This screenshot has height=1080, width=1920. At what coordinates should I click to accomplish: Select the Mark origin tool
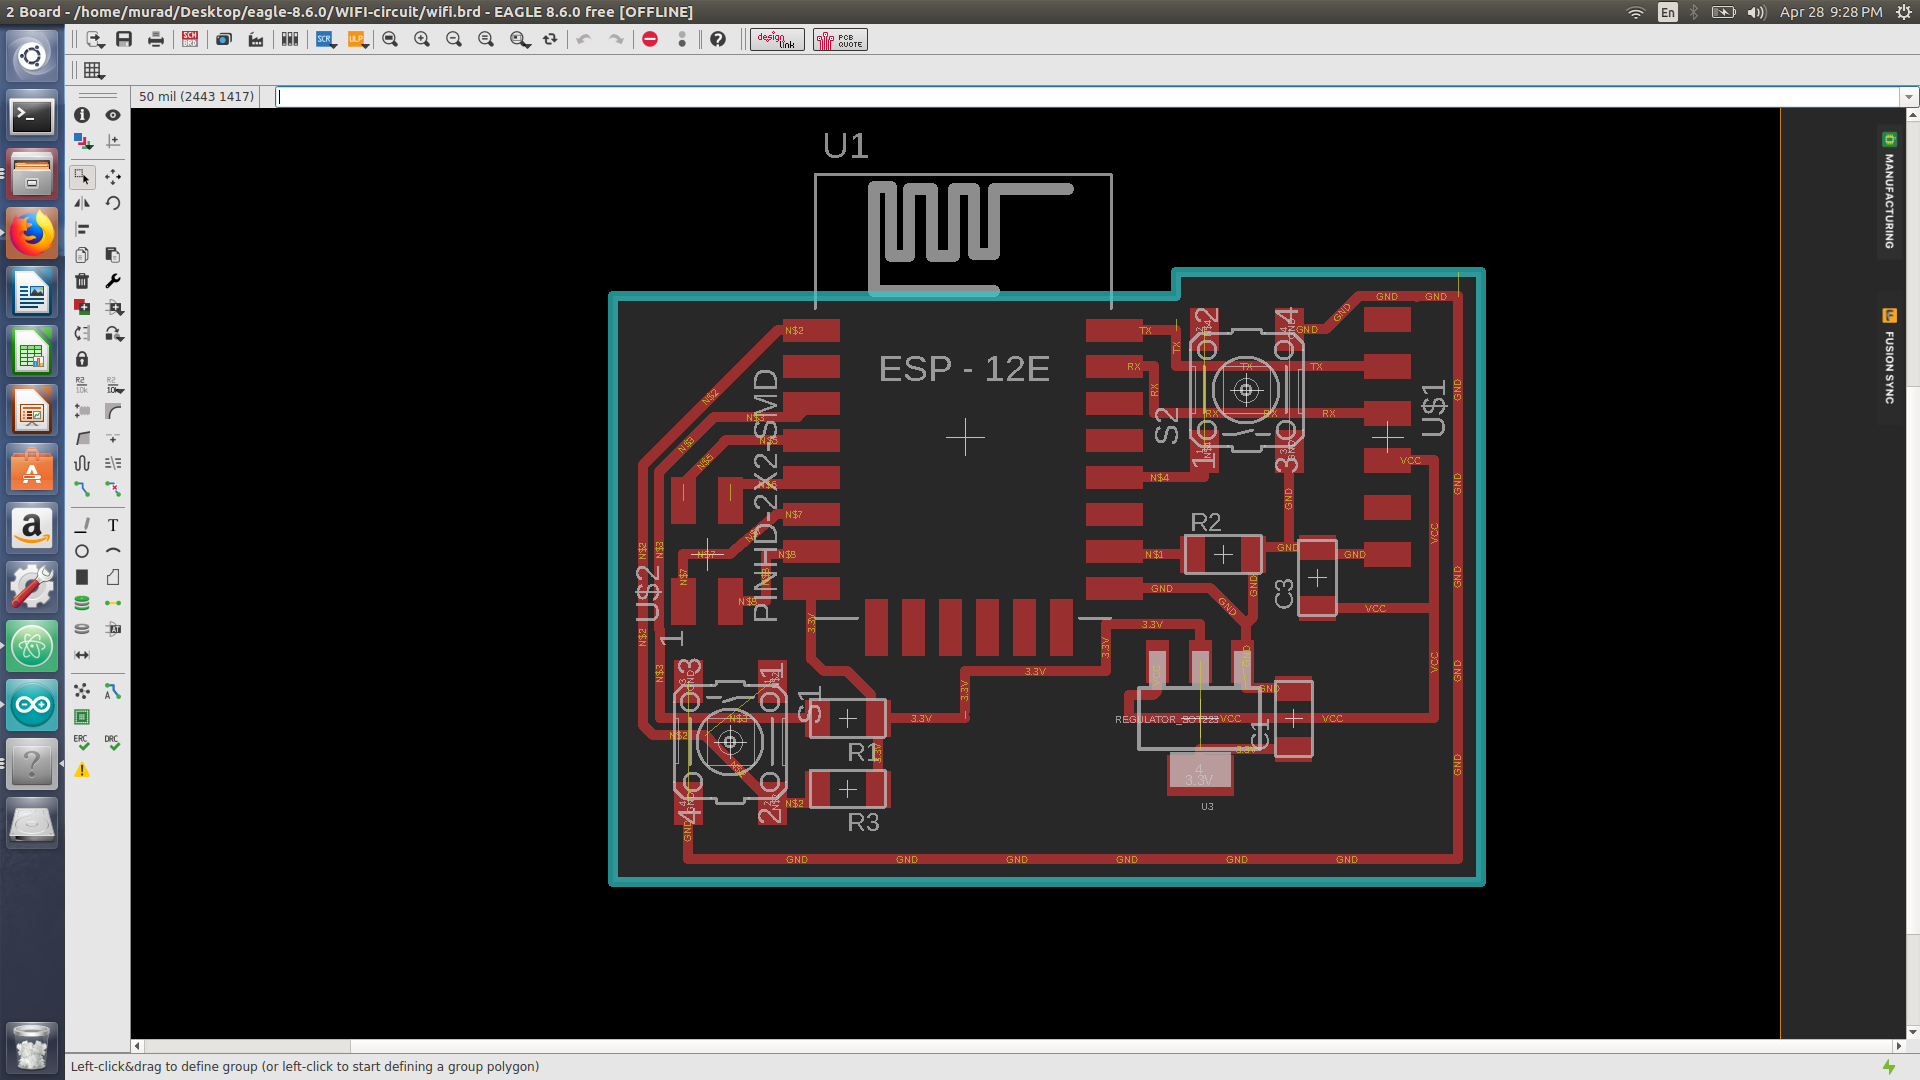(x=113, y=141)
